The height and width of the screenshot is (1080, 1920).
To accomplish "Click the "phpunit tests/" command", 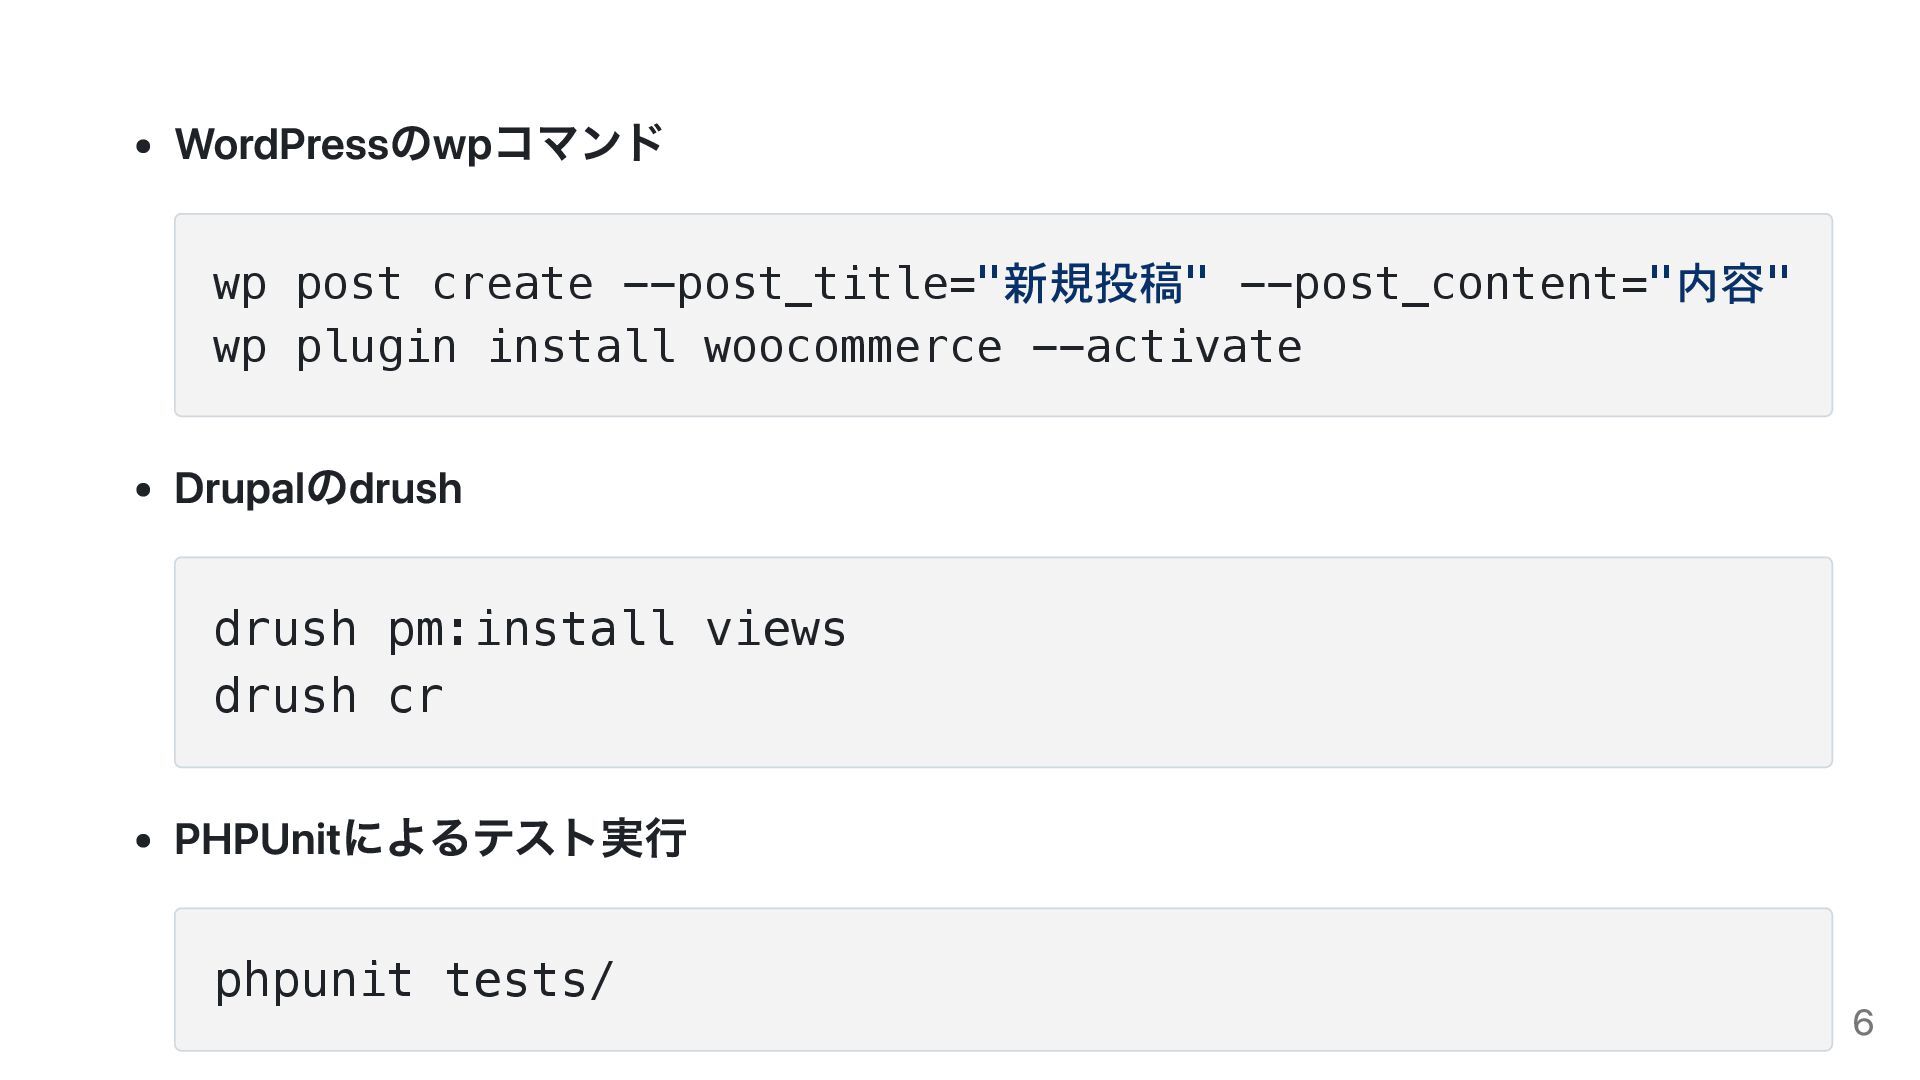I will coord(413,980).
